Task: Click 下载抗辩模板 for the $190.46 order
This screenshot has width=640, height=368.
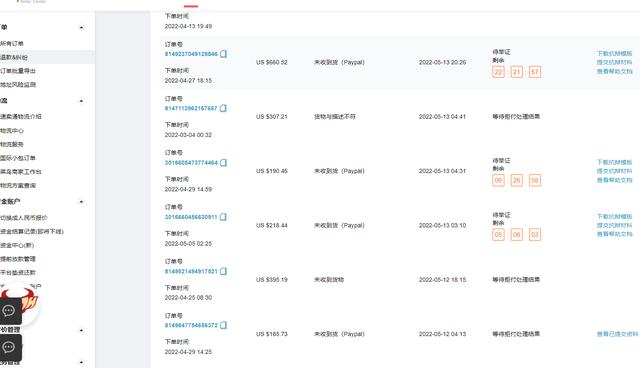Action: click(x=614, y=162)
